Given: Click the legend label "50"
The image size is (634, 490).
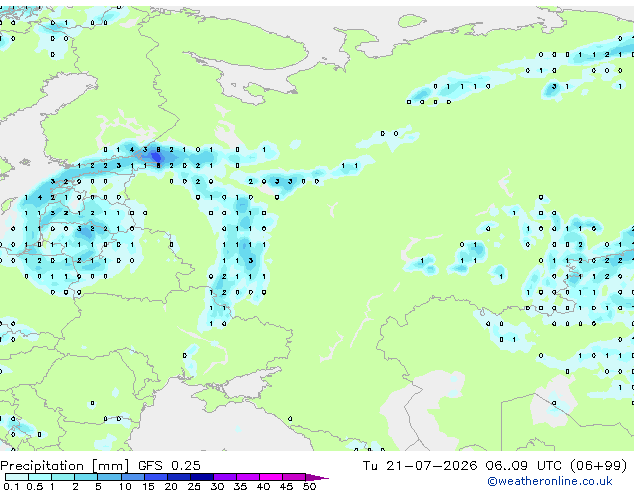Looking at the screenshot, I should [x=309, y=486].
